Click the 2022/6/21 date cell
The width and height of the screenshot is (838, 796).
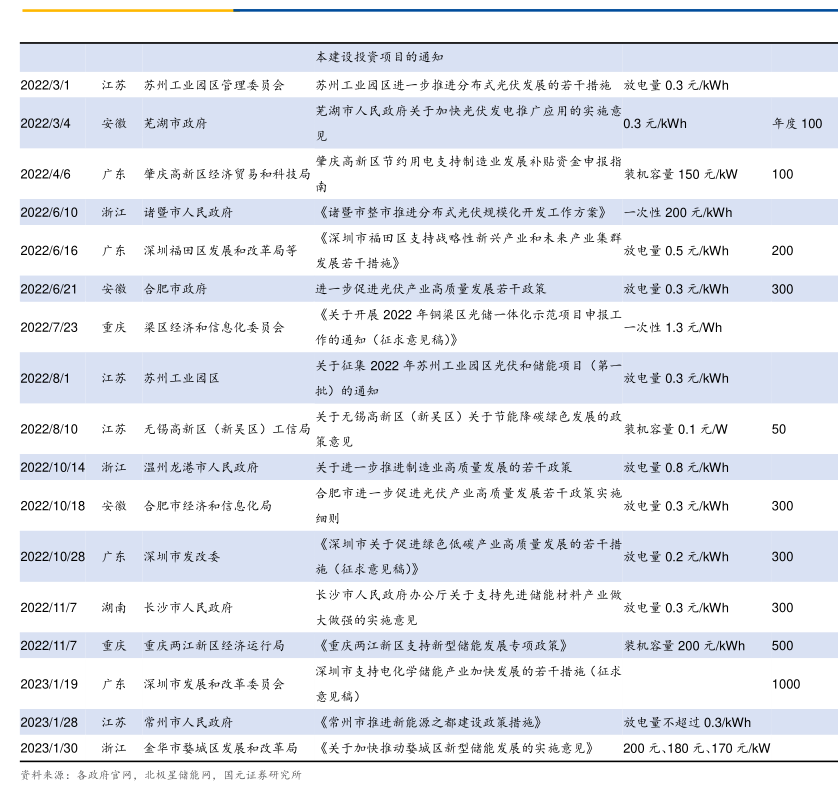(49, 289)
